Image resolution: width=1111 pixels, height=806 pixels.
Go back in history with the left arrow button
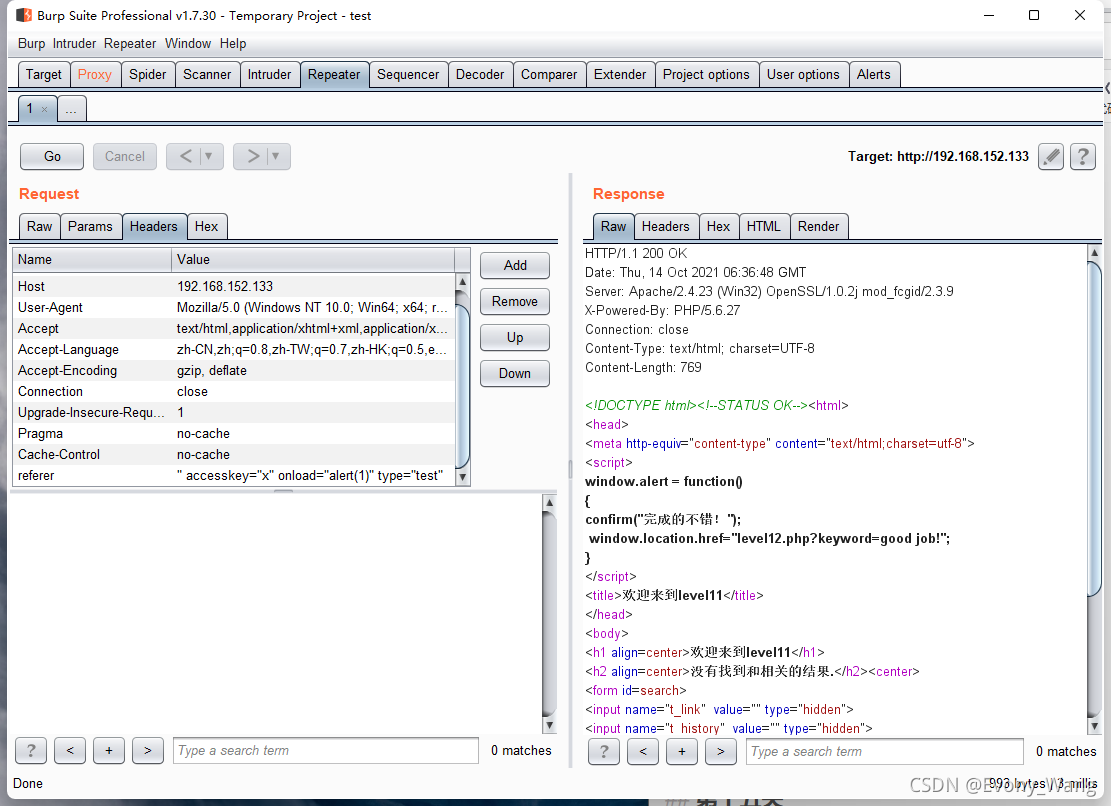click(186, 157)
